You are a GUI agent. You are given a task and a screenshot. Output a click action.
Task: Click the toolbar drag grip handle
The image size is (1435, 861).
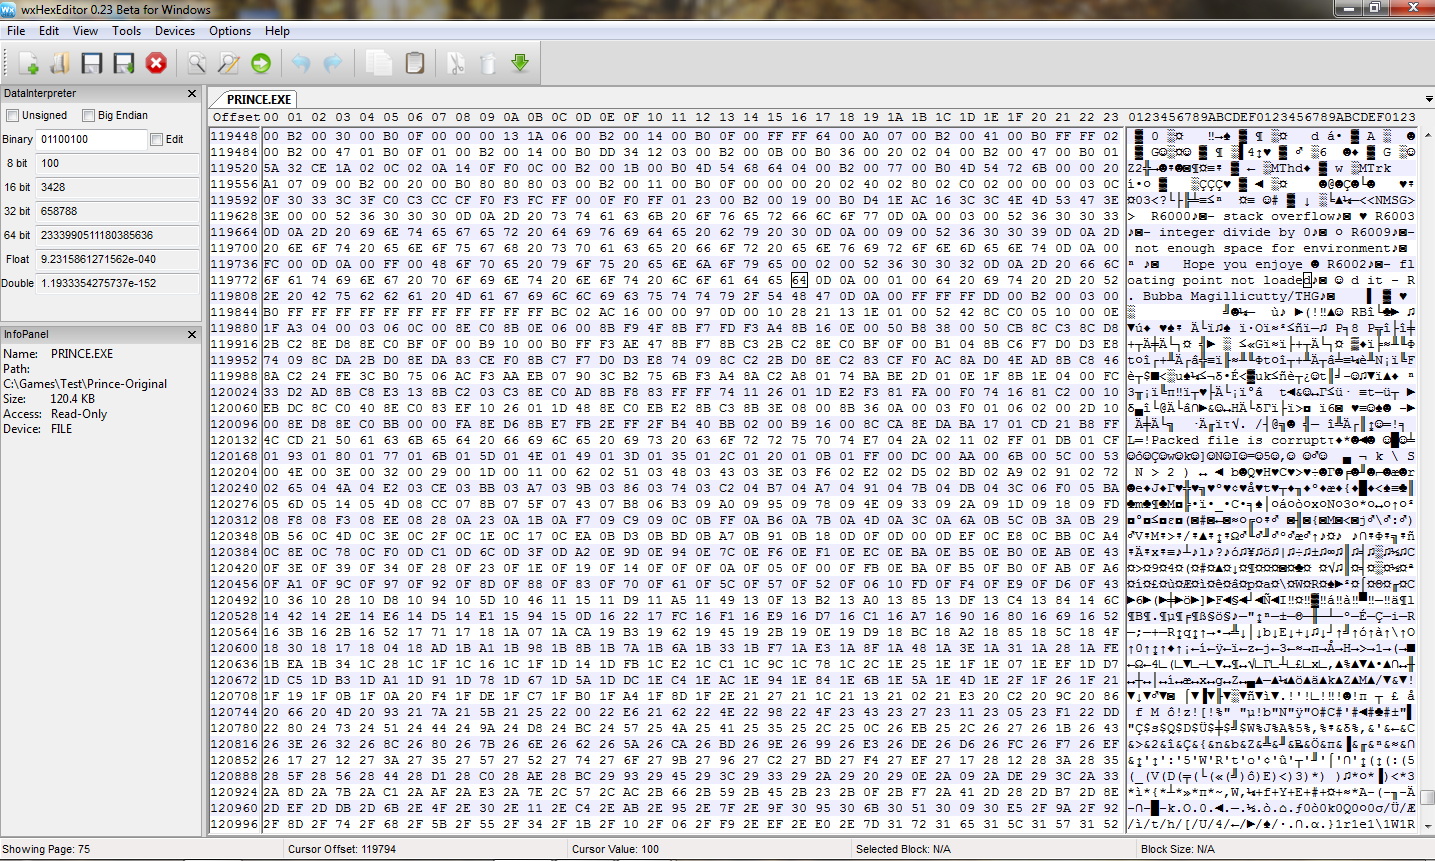point(6,64)
